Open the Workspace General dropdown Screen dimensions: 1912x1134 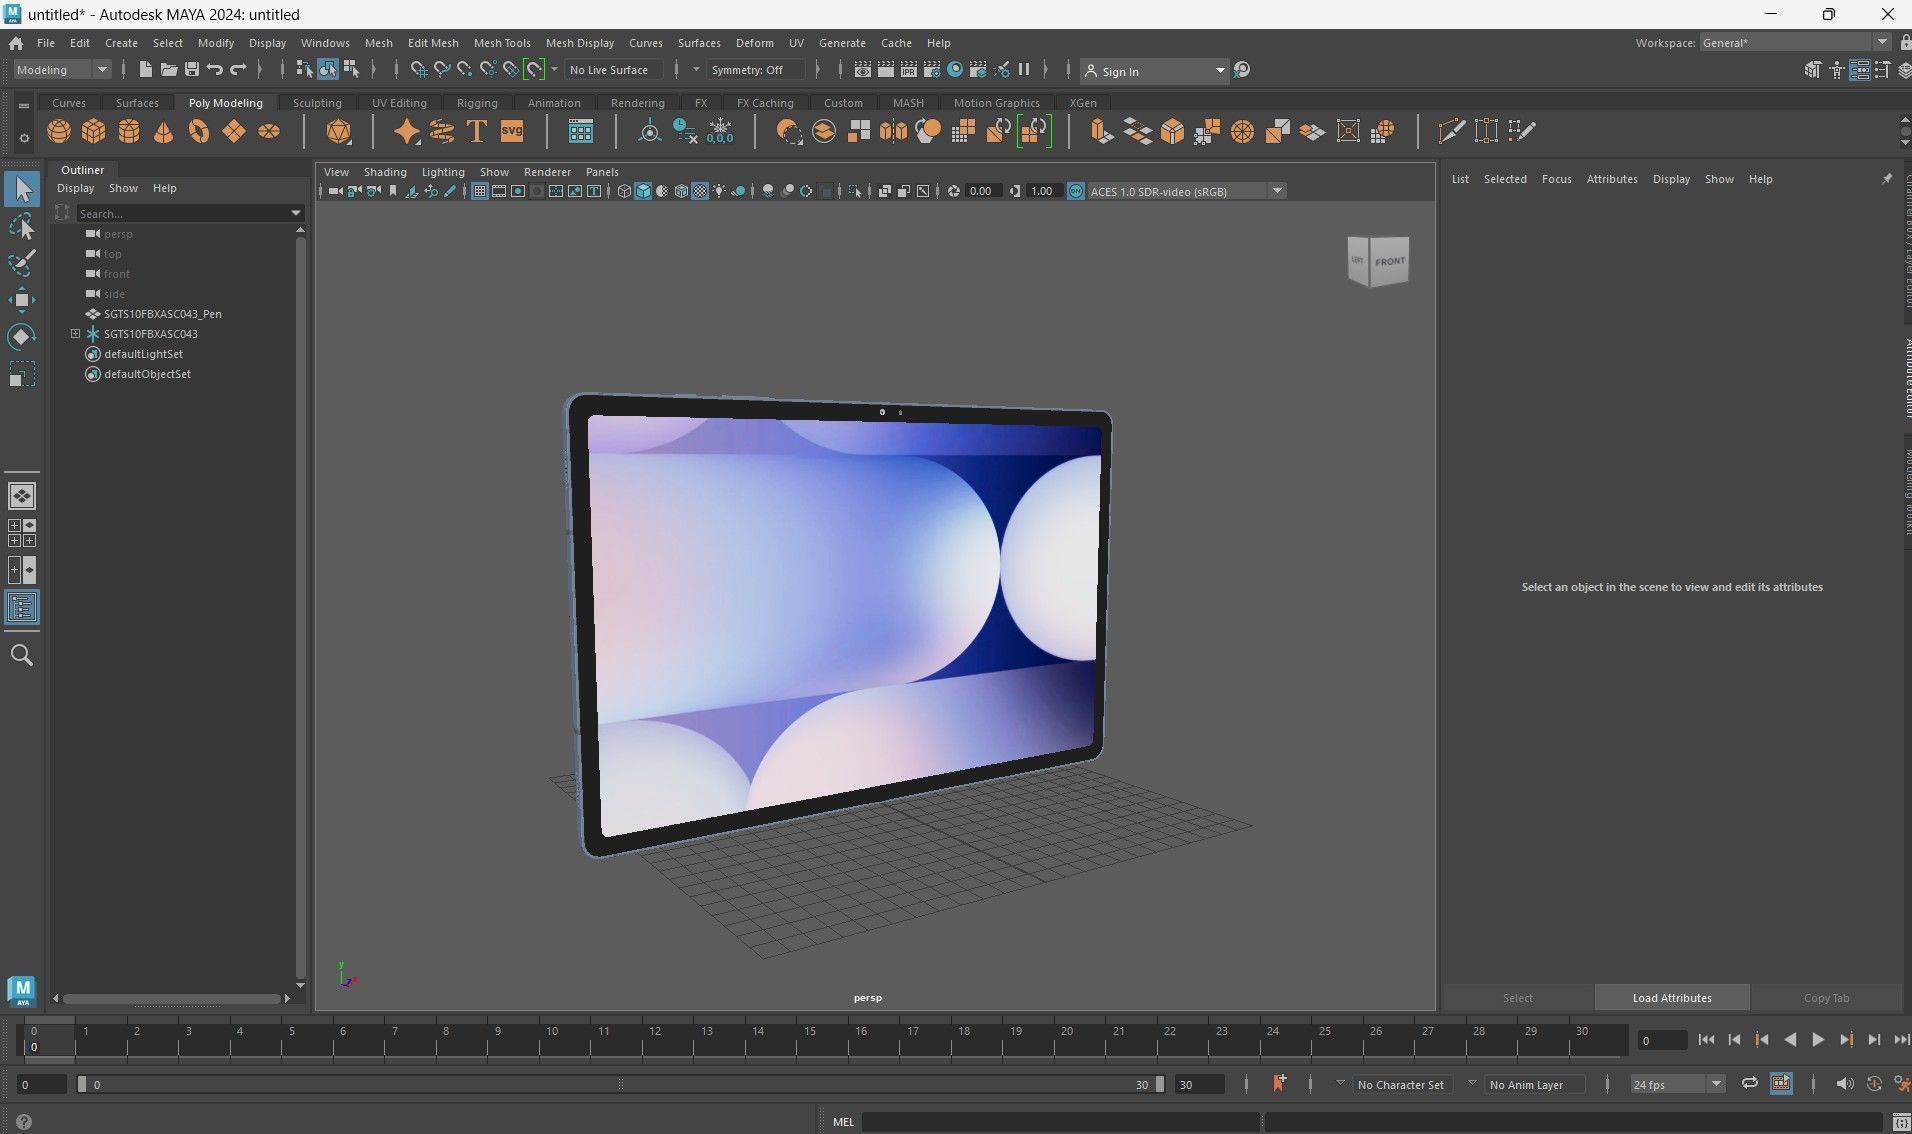click(1795, 42)
